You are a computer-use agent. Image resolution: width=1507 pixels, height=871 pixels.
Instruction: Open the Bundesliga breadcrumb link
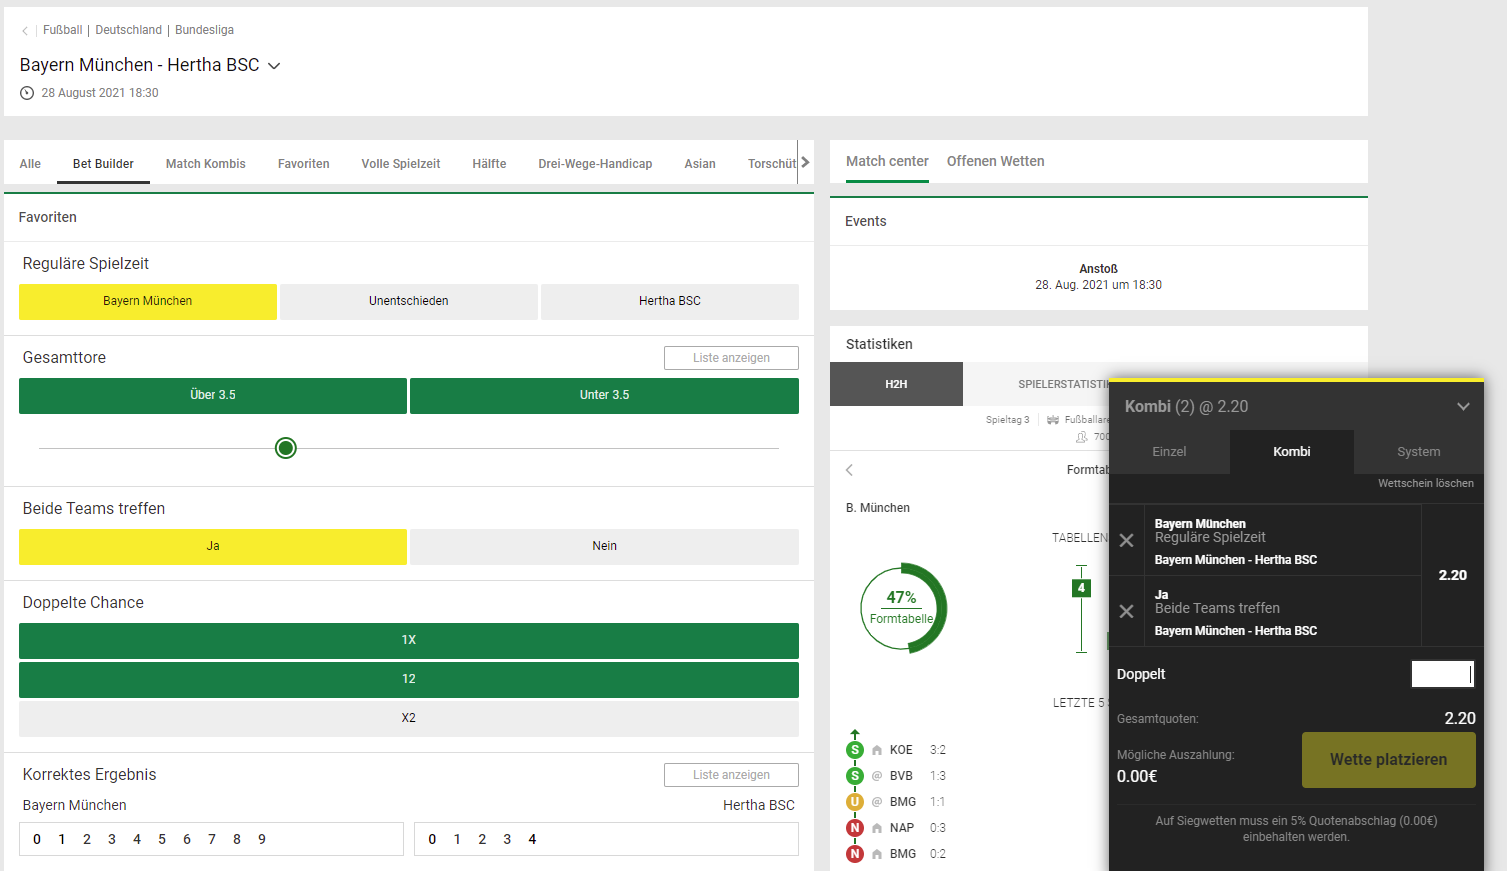204,30
